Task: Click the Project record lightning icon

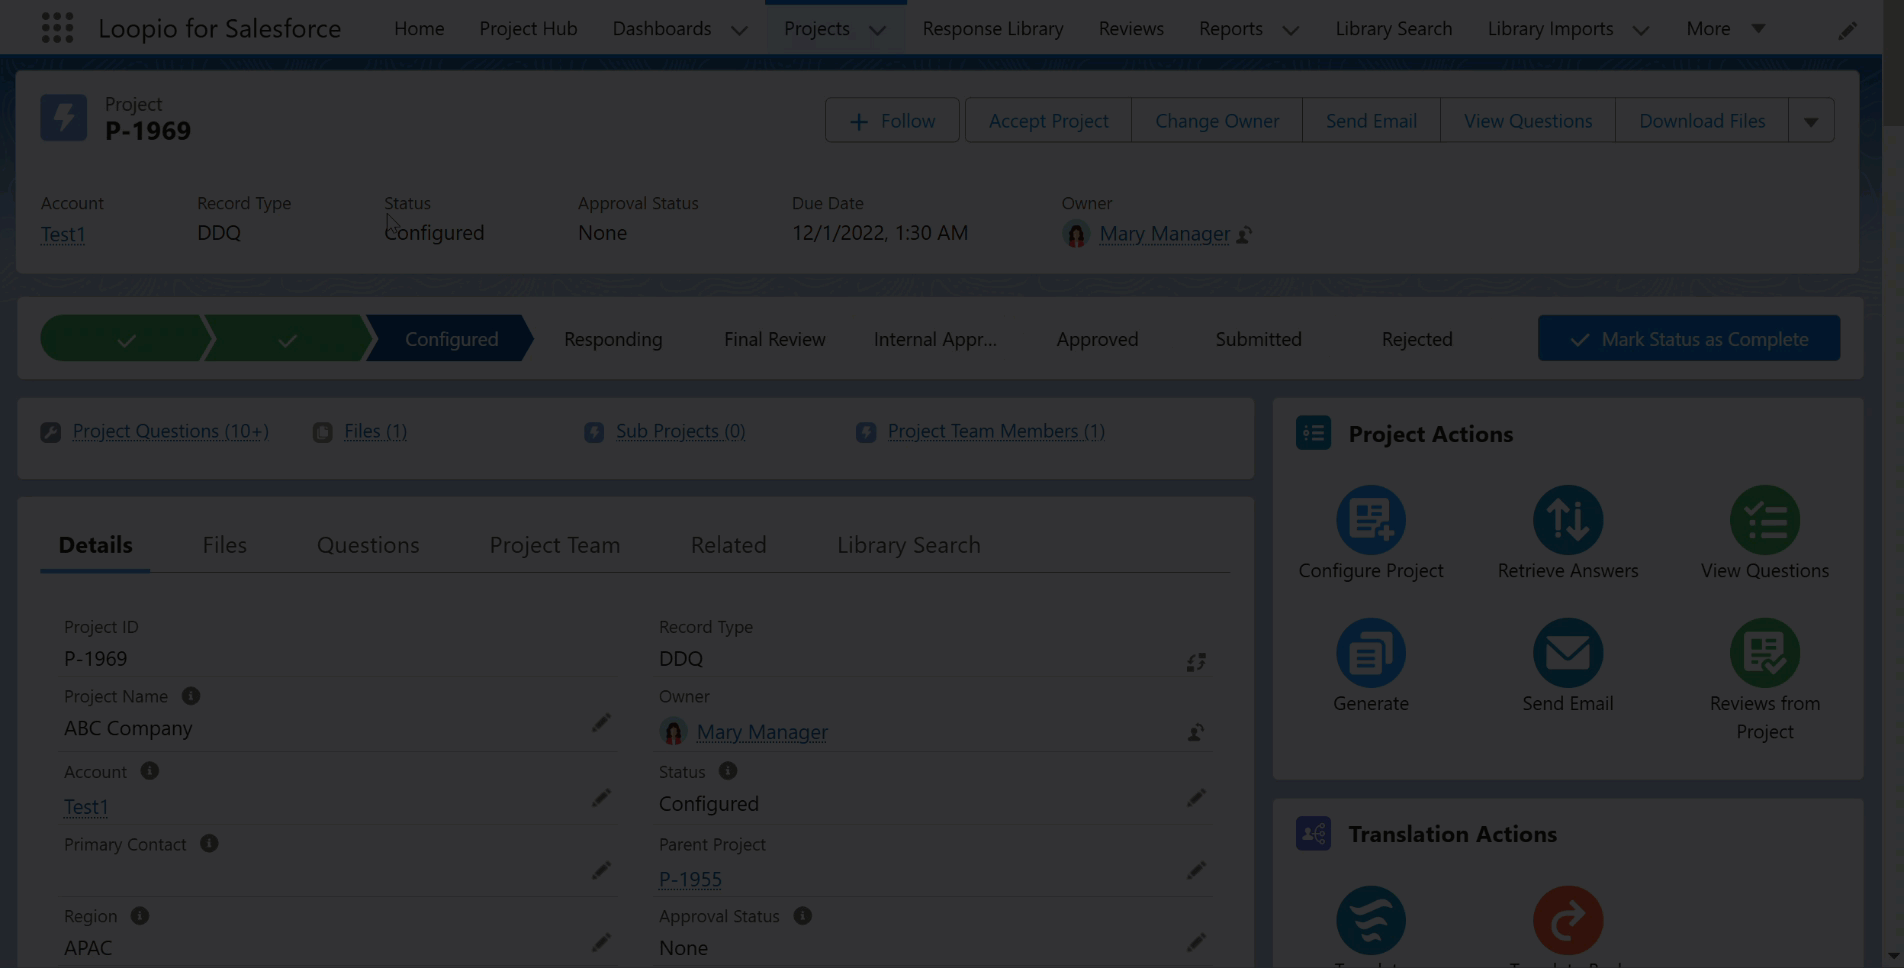Action: [64, 118]
